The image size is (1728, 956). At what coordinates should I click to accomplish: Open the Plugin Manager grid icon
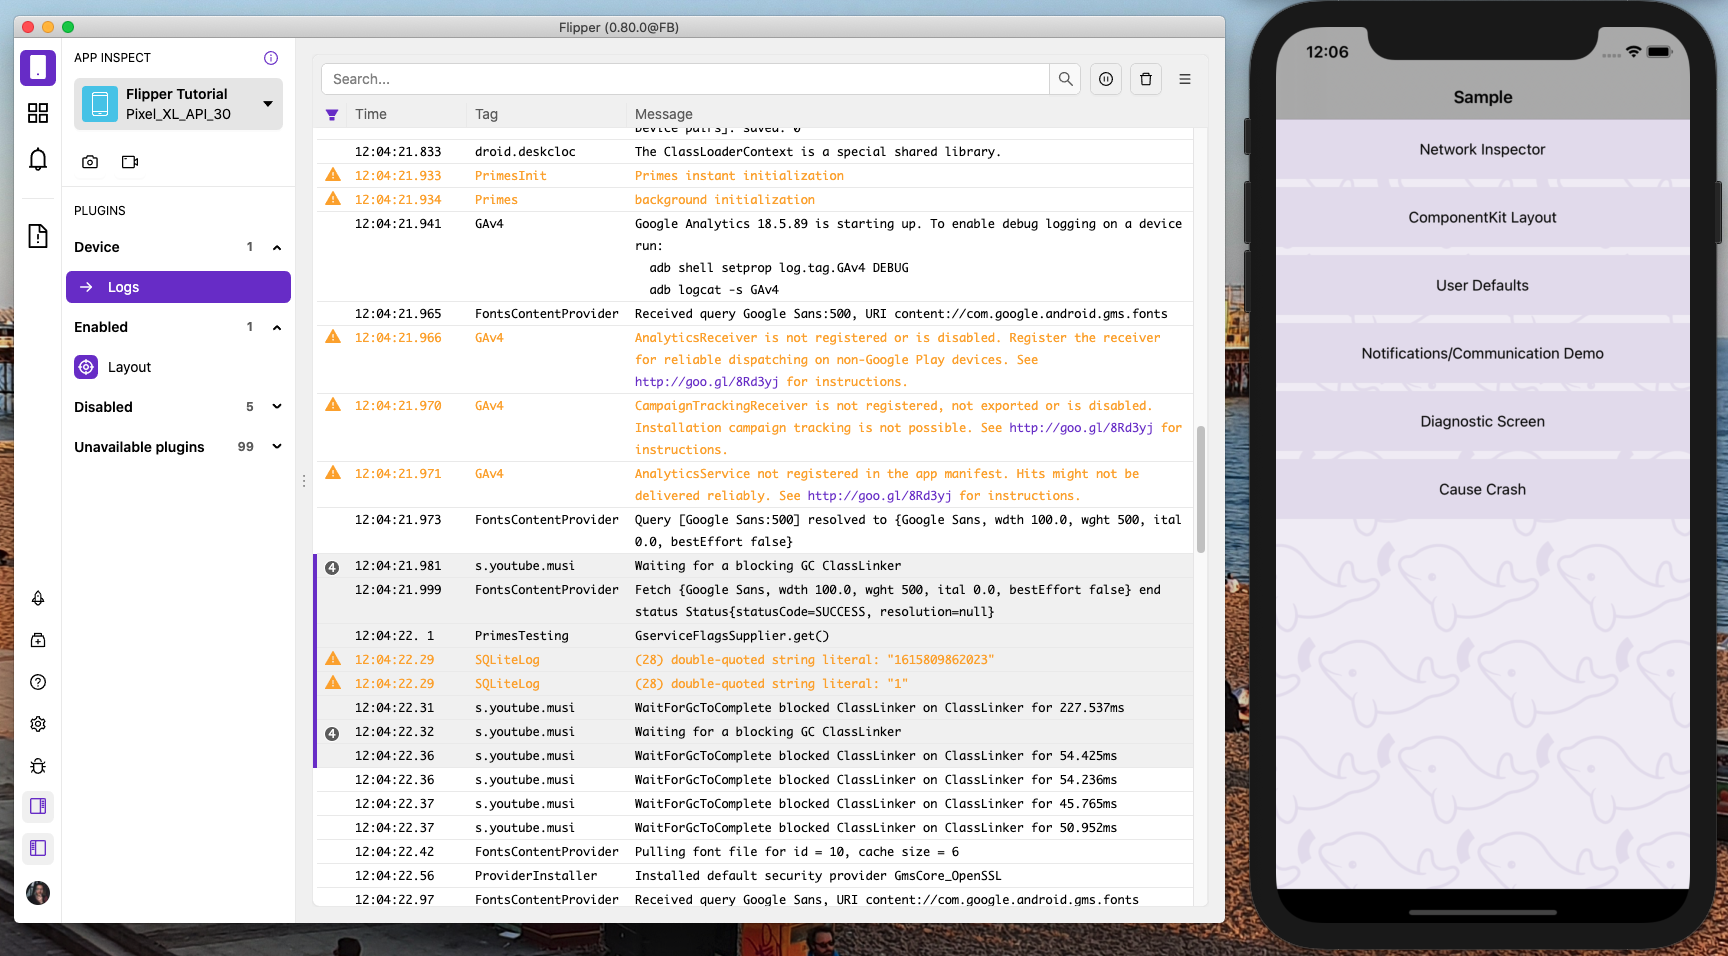coord(38,113)
